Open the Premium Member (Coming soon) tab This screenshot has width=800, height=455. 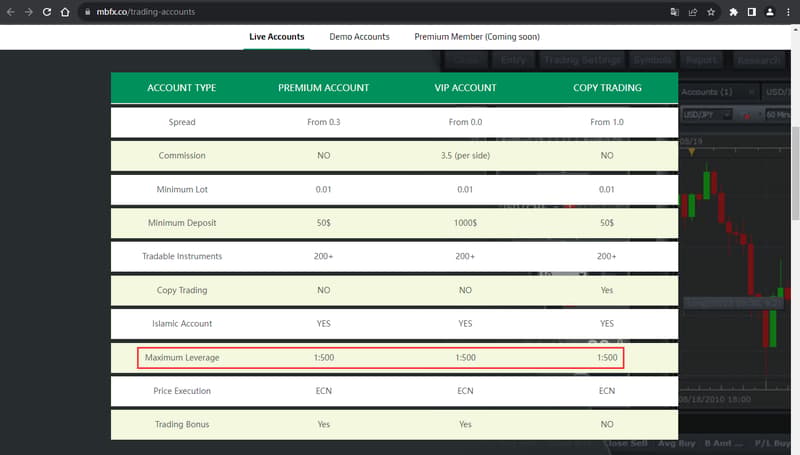[477, 37]
